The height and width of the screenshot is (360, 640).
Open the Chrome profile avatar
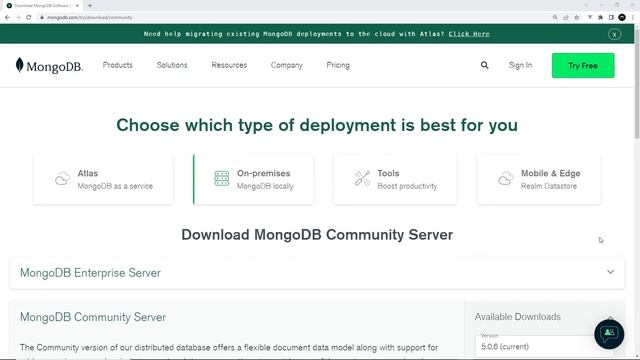point(622,18)
